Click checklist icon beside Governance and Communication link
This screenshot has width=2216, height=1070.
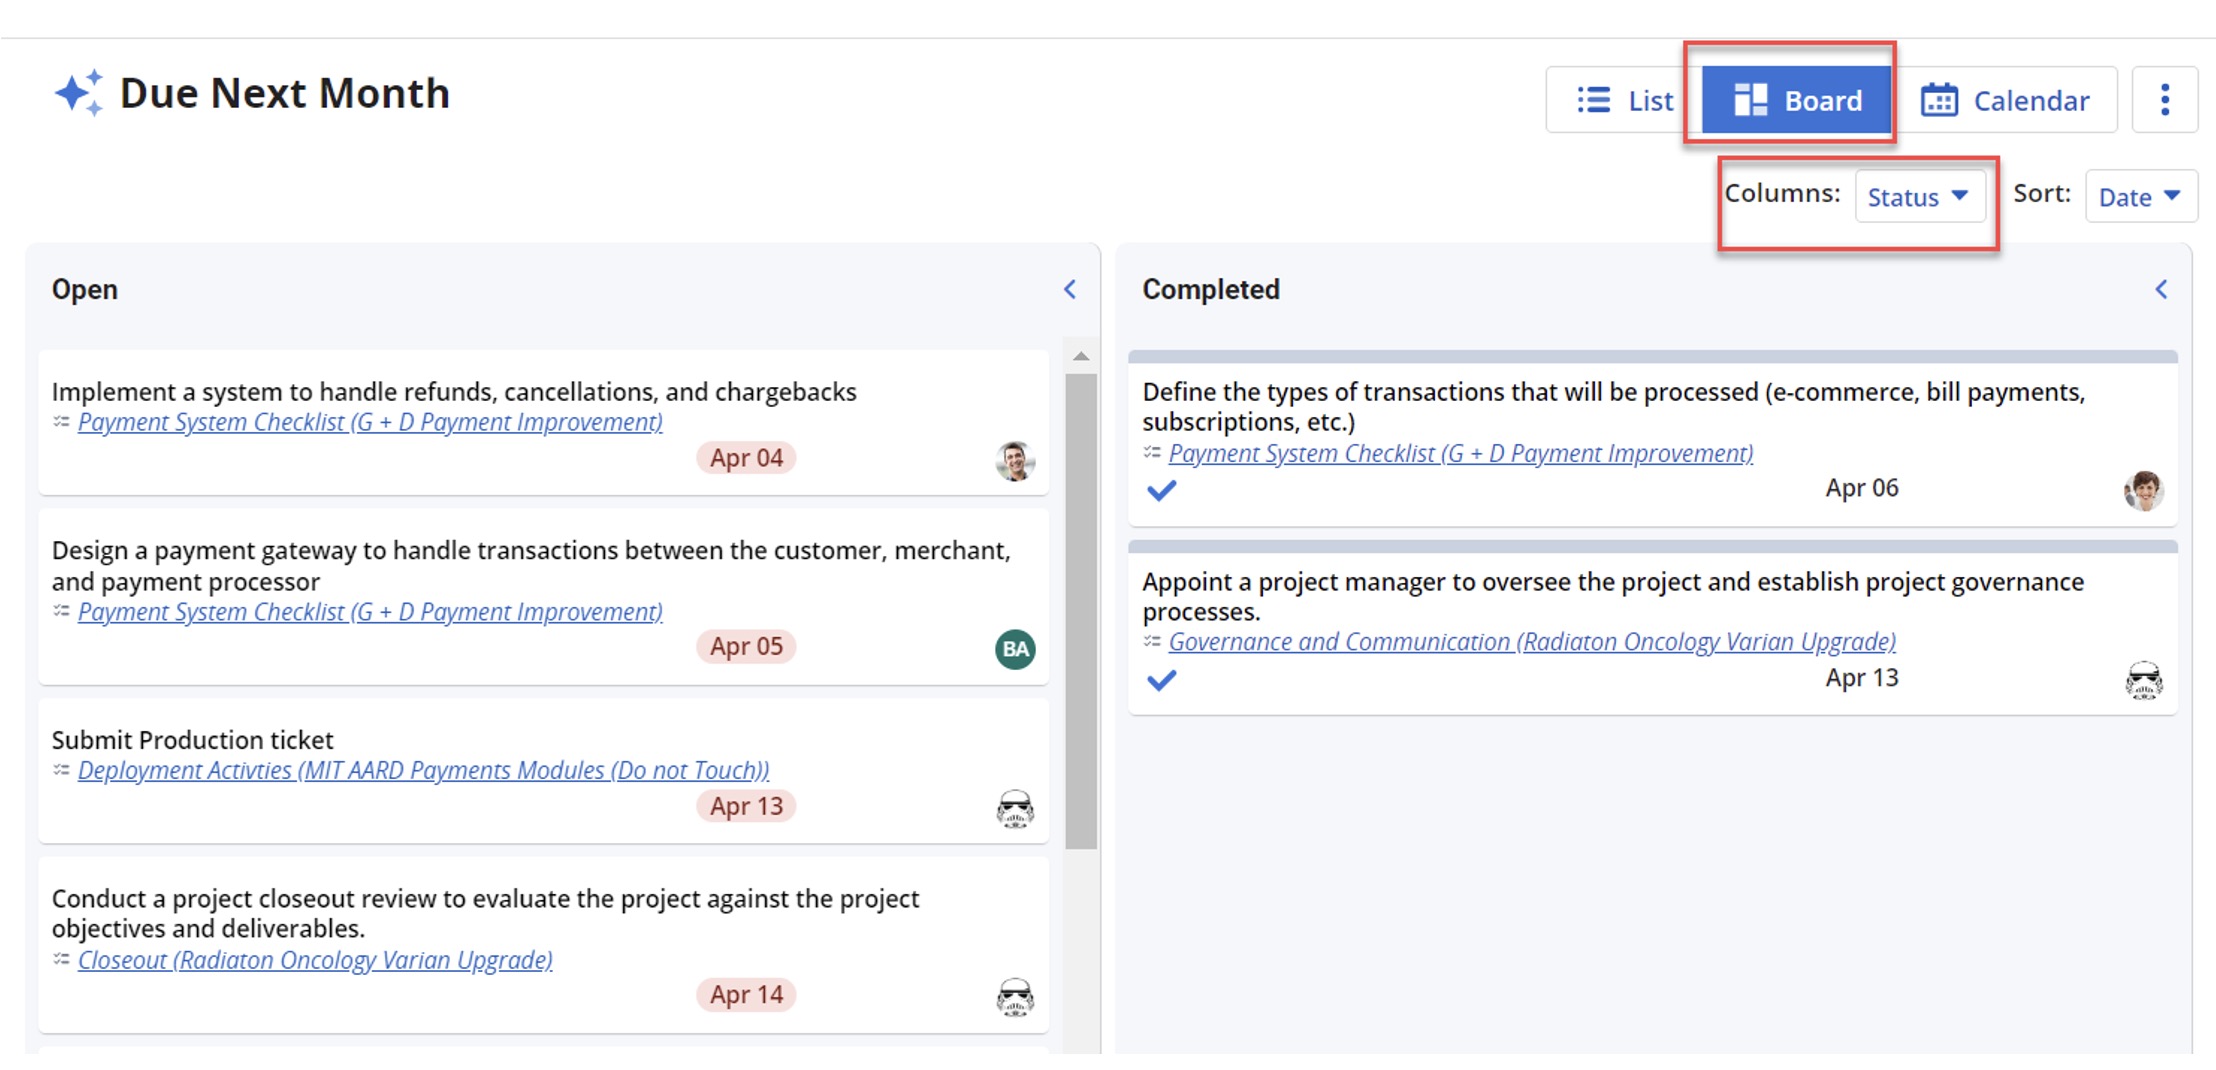point(1152,641)
